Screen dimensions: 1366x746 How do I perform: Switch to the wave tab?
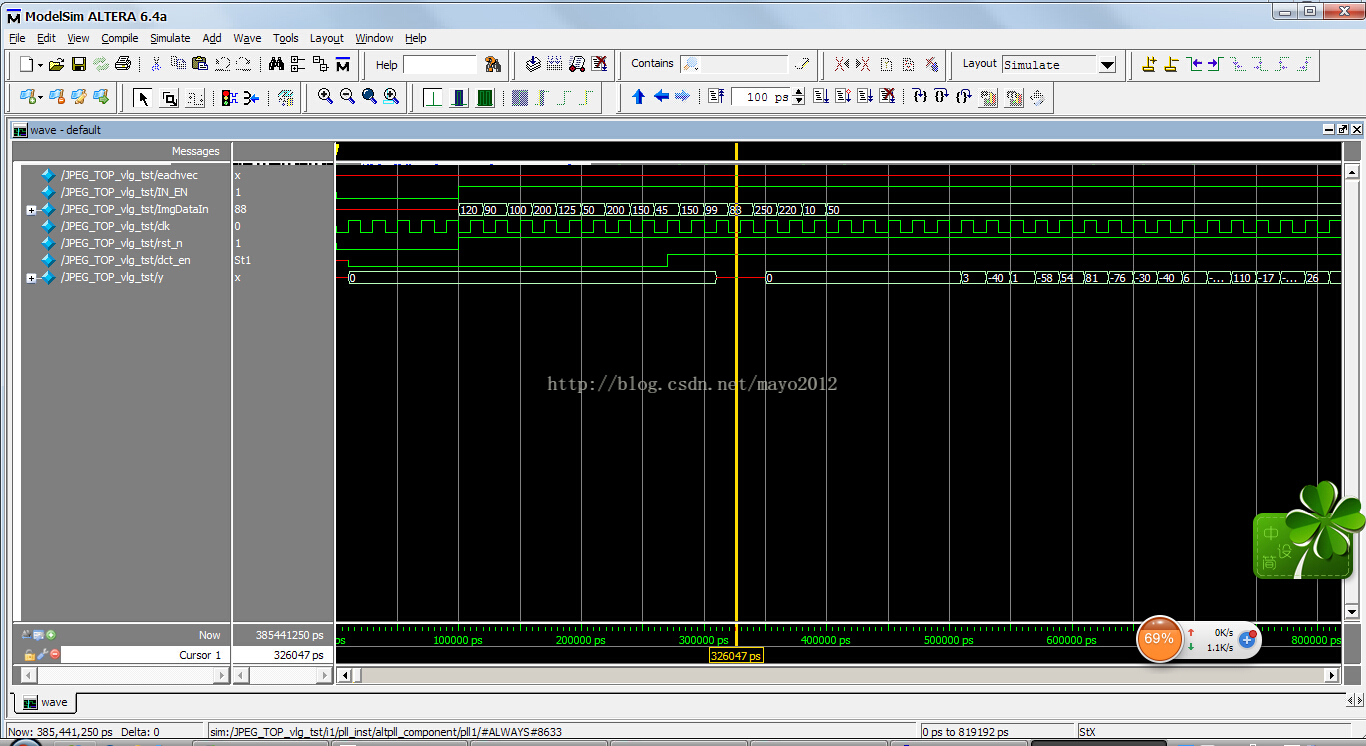coord(45,702)
